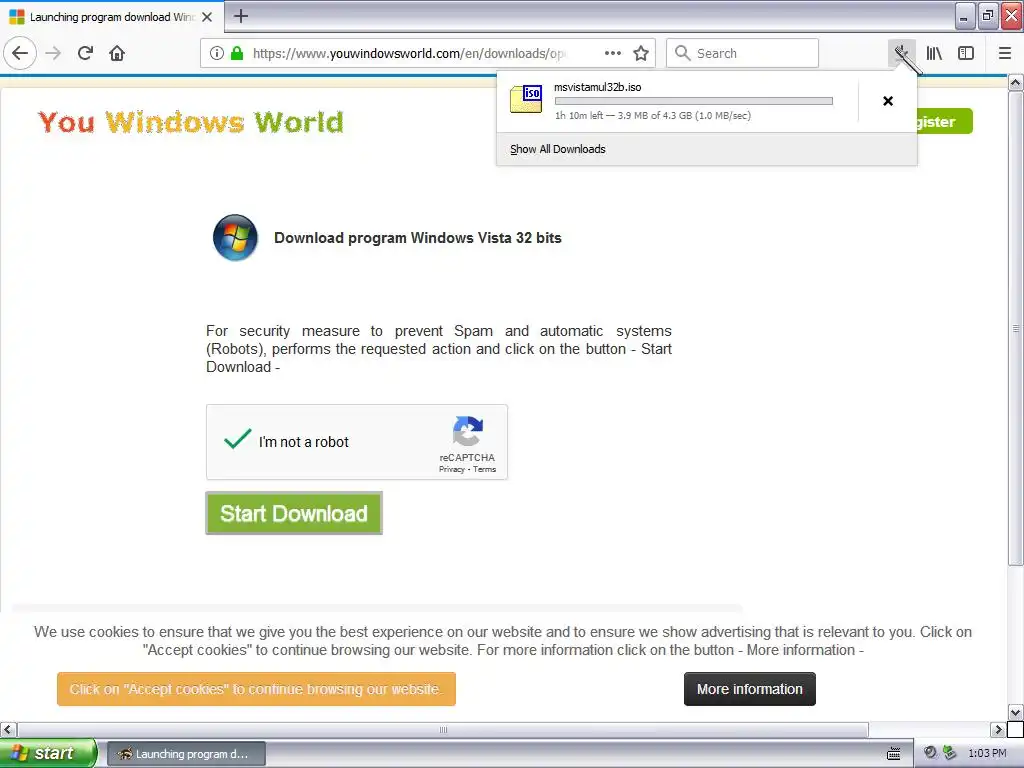Open reCAPTCHA Terms link

tap(485, 470)
